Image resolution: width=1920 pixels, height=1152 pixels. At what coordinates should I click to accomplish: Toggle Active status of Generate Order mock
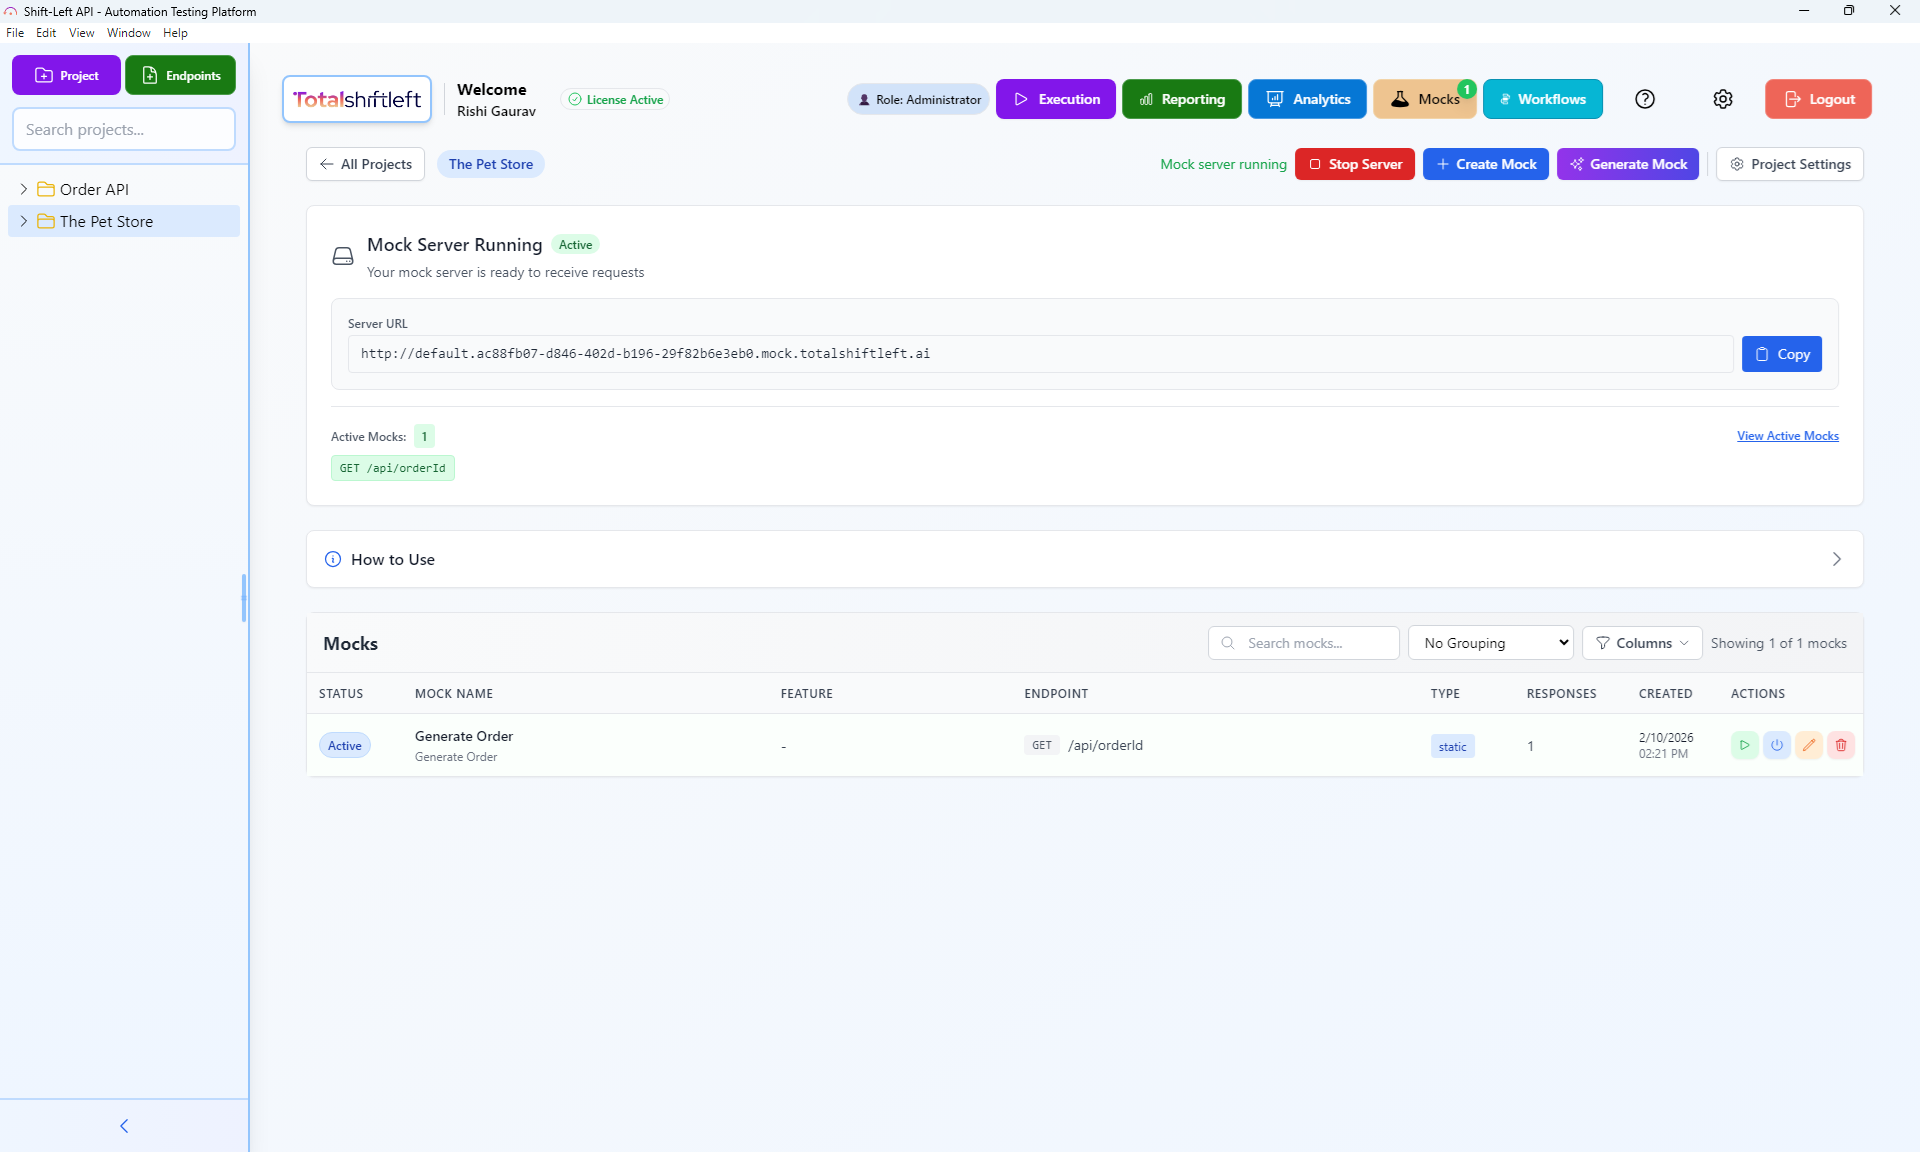pyautogui.click(x=344, y=745)
